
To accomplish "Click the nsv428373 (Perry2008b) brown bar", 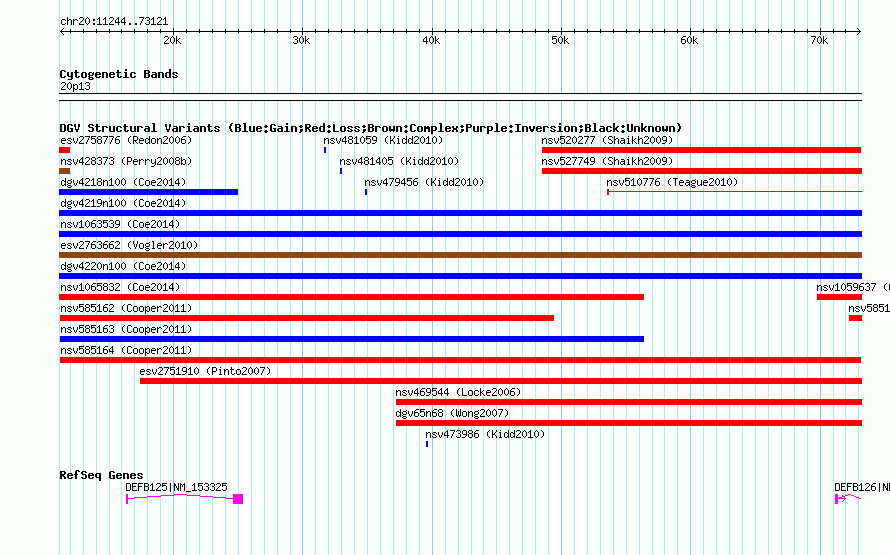I will [65, 171].
